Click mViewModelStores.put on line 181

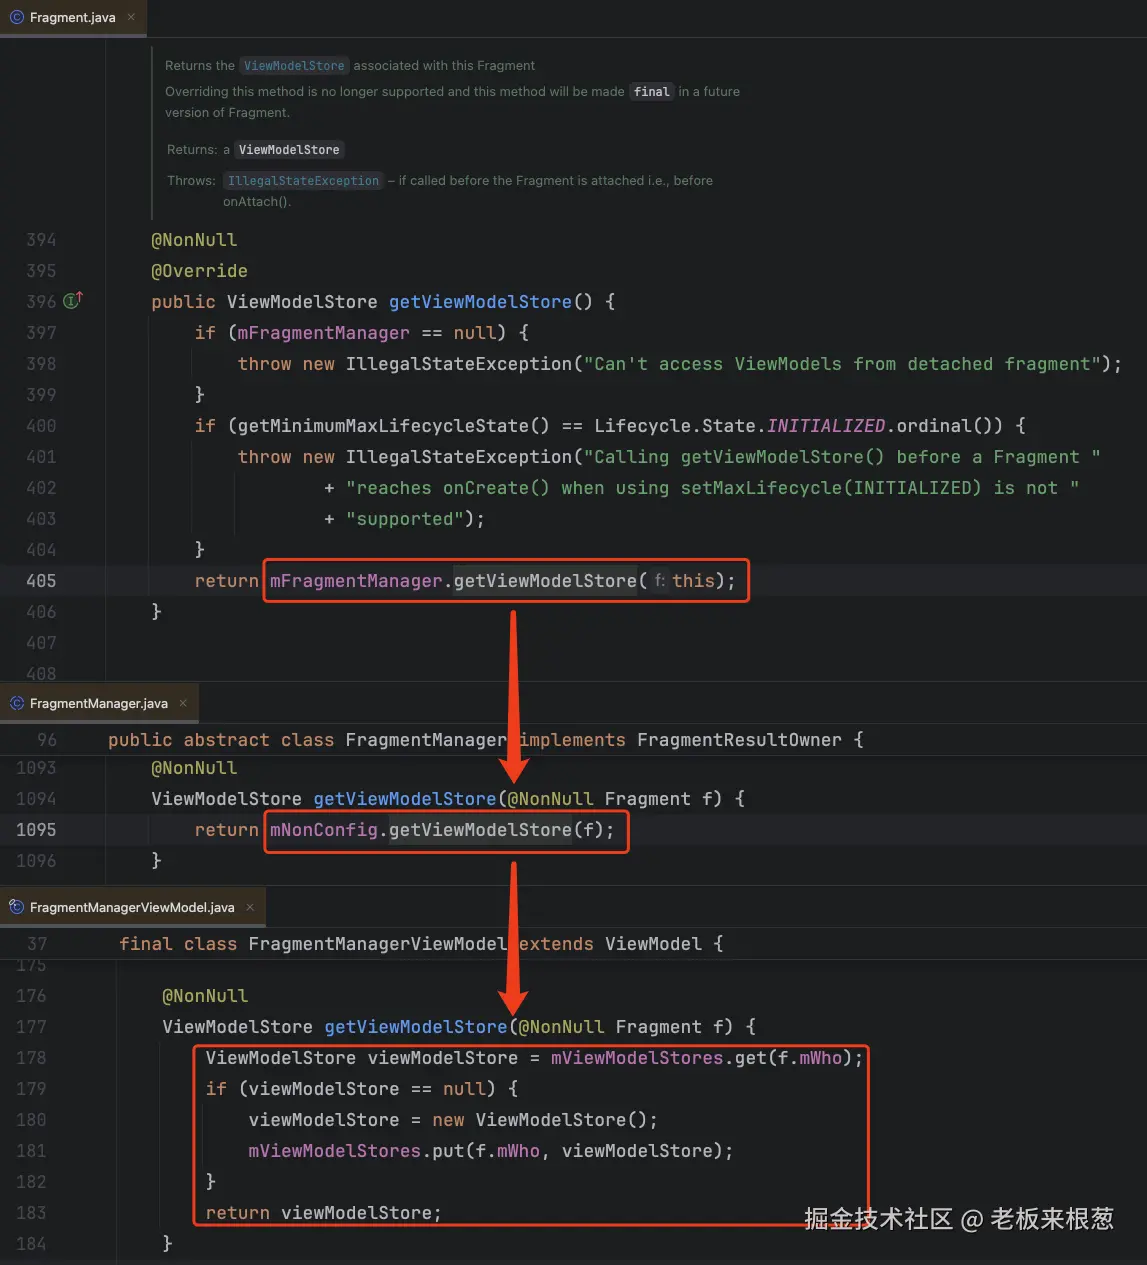pyautogui.click(x=356, y=1151)
